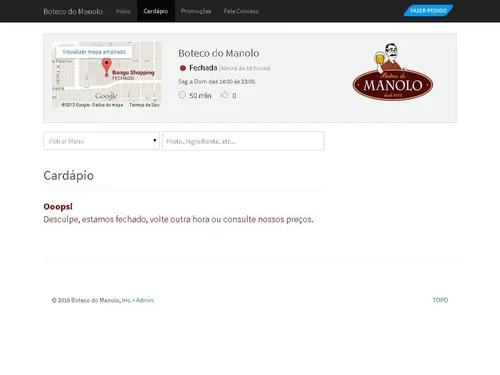Click the Google logo on map
The image size is (500, 375).
click(106, 96)
